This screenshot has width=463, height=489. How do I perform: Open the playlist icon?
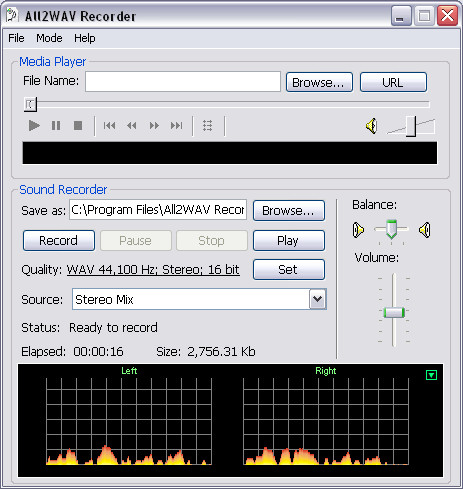(207, 126)
